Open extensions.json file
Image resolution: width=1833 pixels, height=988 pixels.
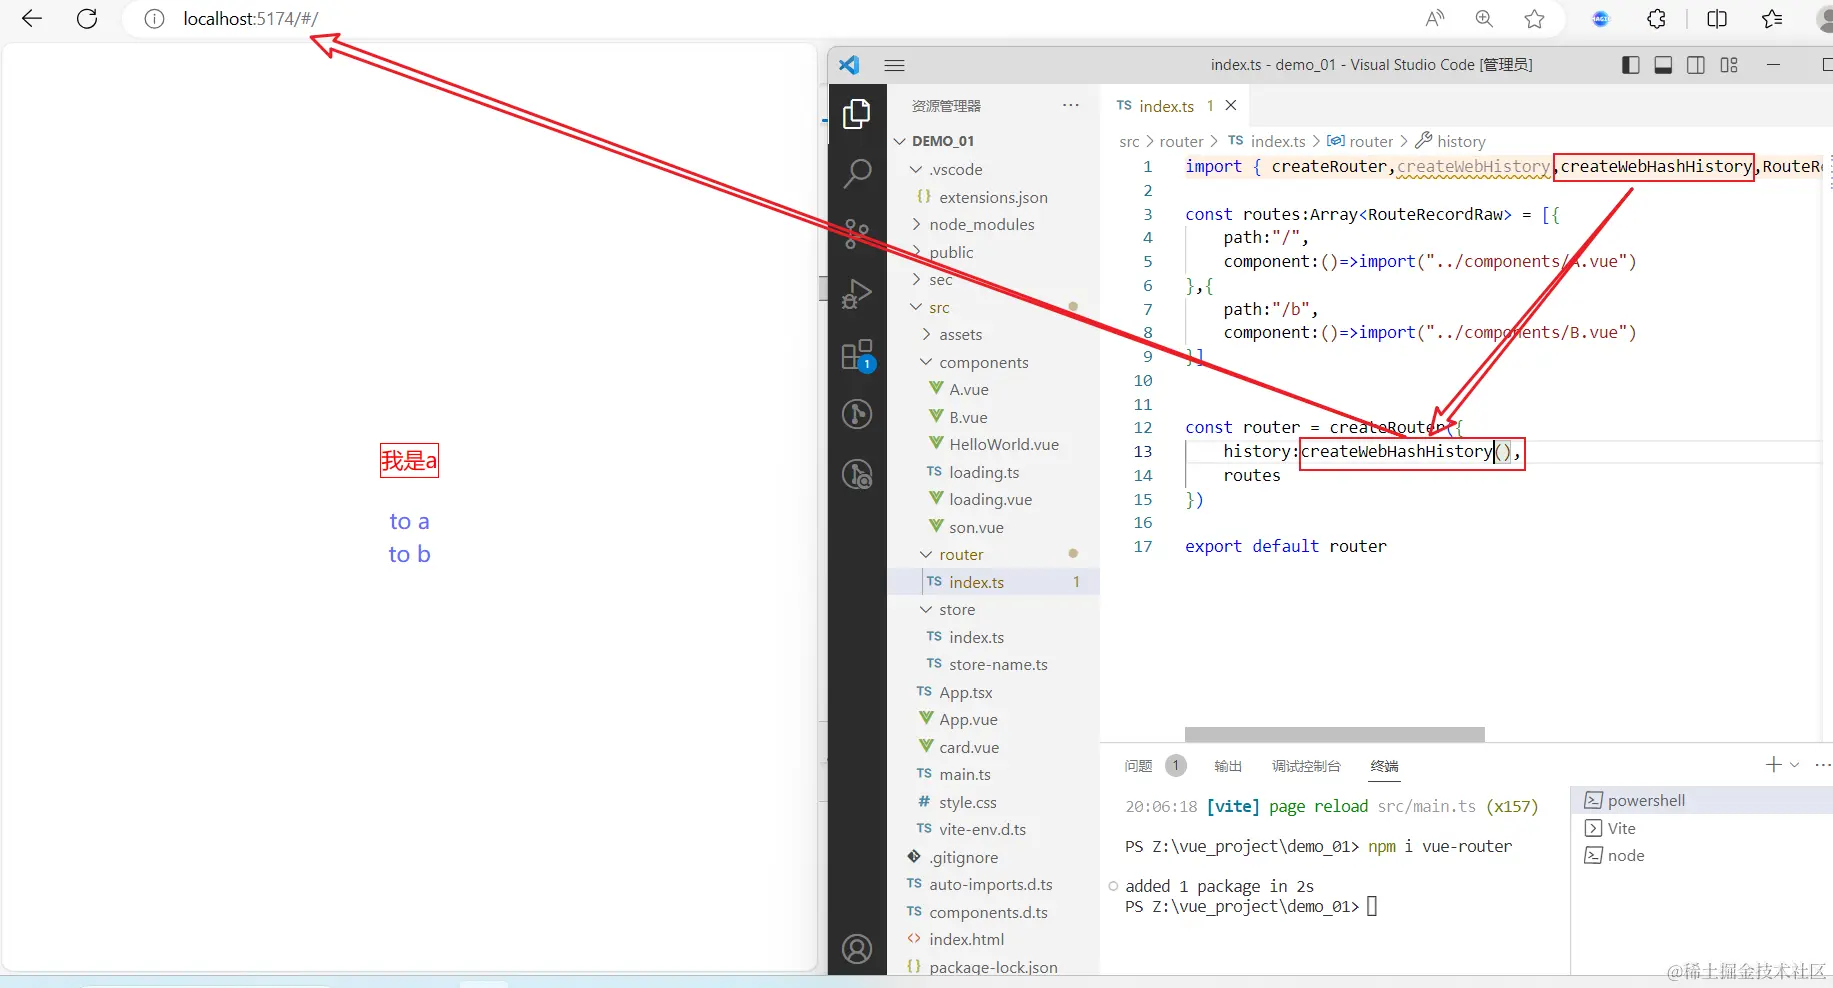[993, 197]
